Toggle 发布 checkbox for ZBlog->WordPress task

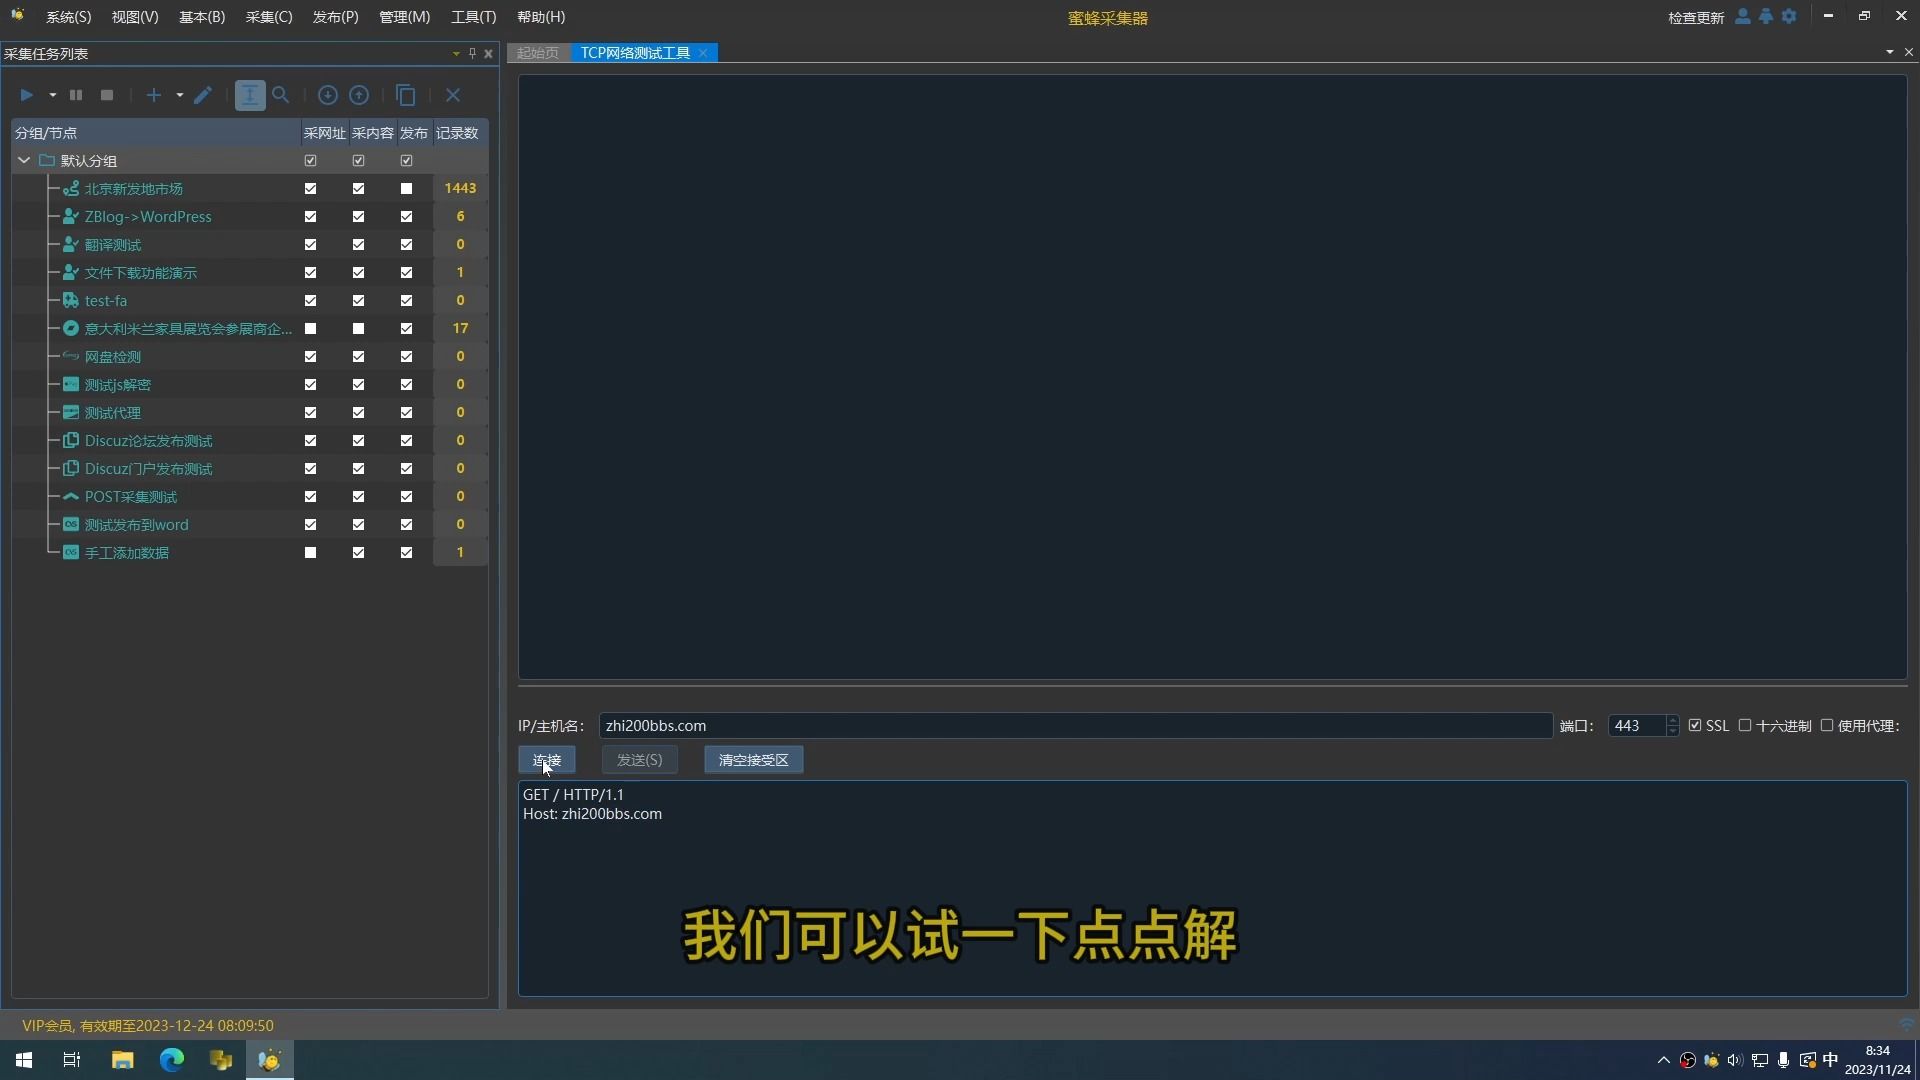click(405, 216)
